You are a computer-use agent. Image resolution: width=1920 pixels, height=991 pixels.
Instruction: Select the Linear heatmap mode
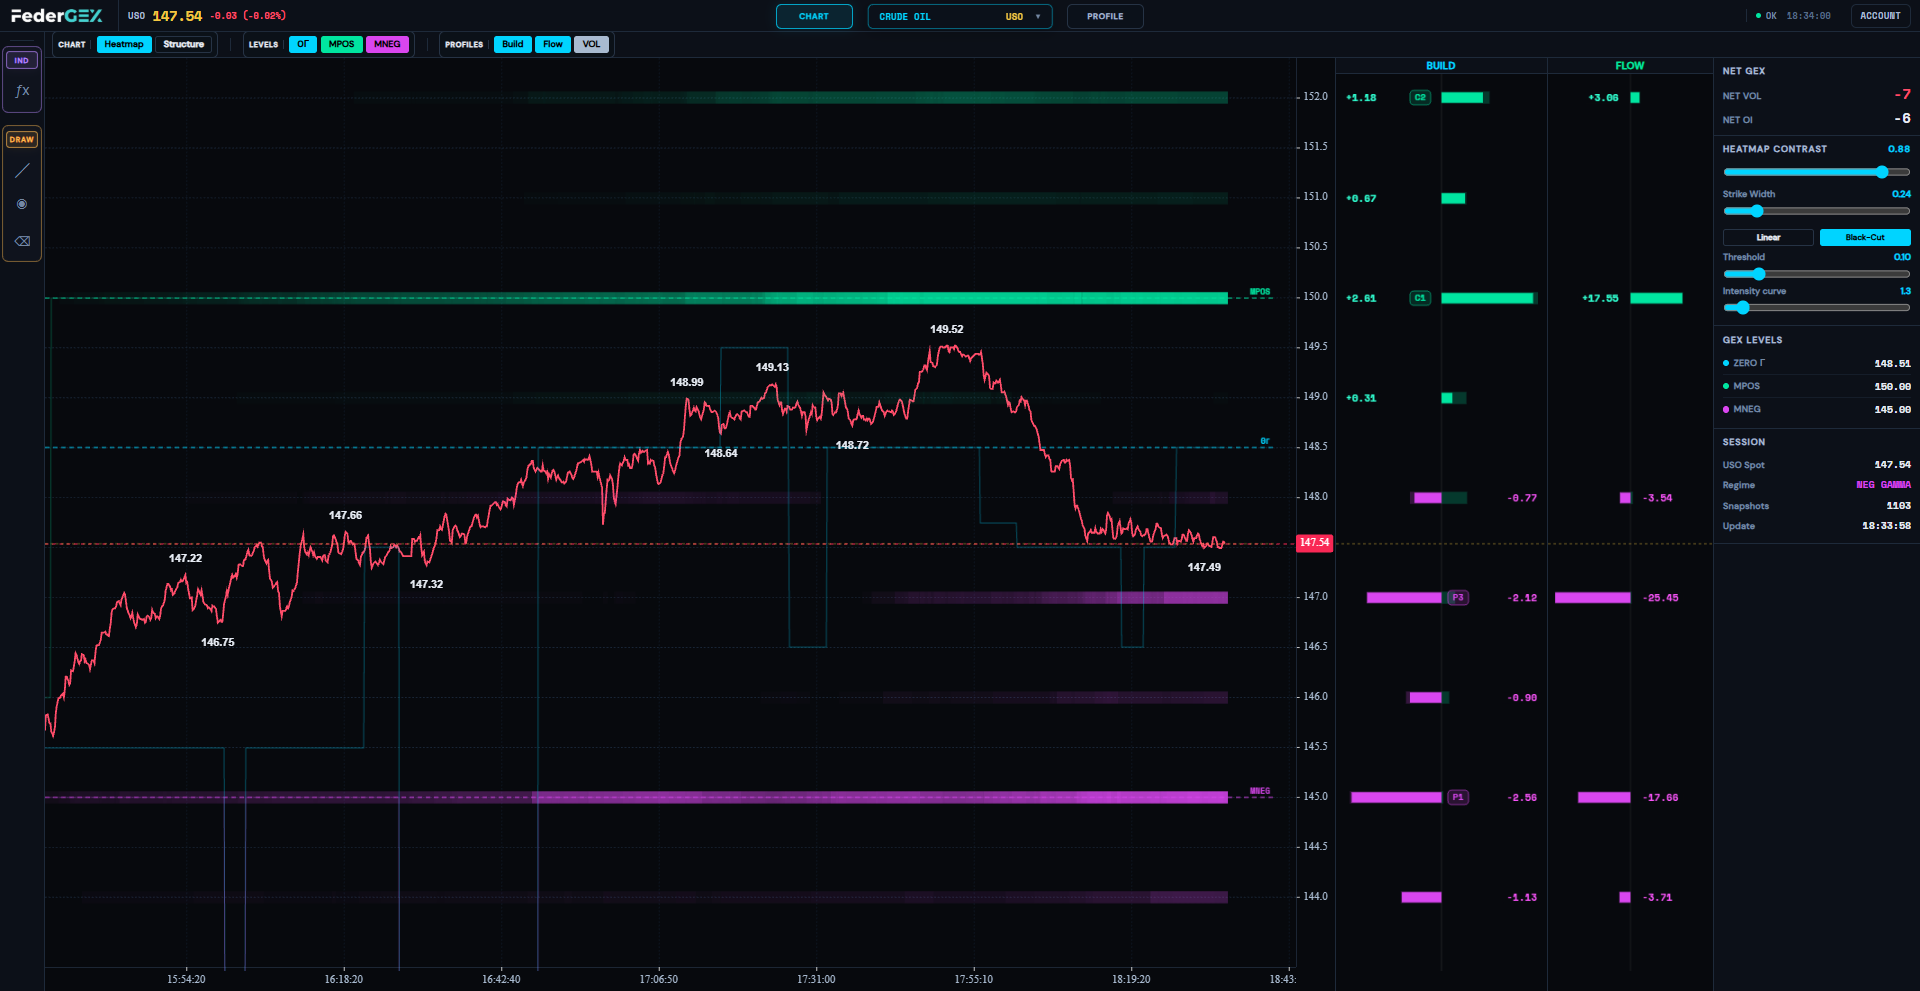click(x=1768, y=238)
